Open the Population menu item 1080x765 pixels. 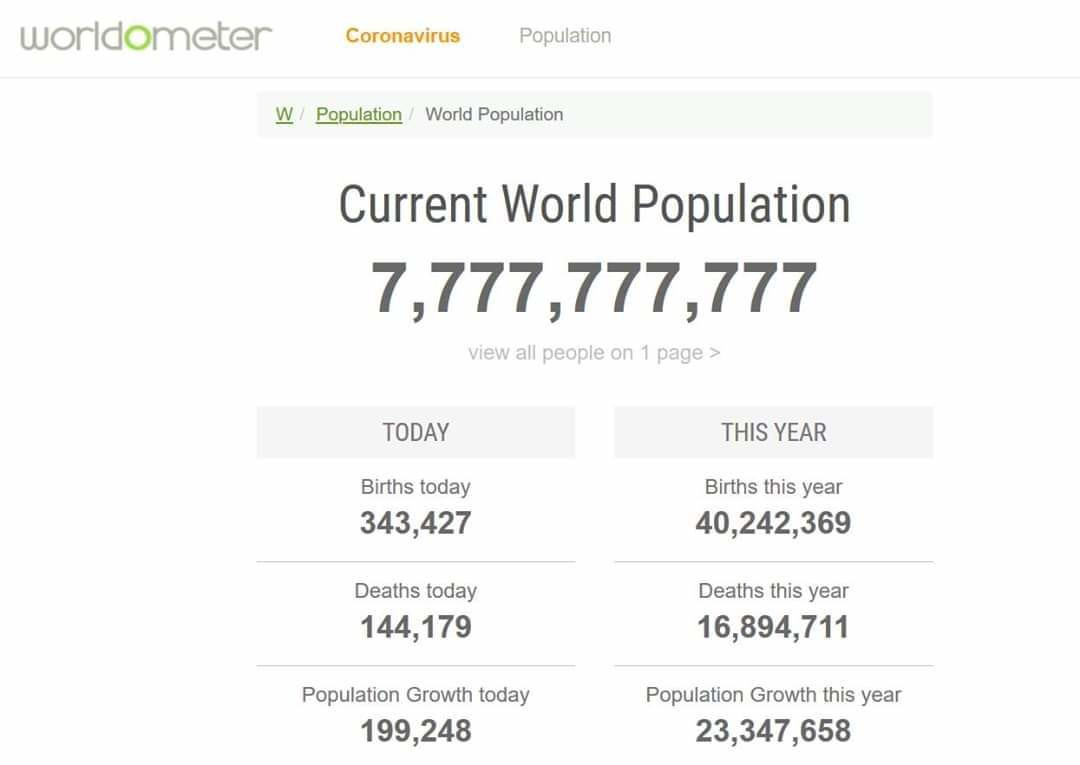coord(565,36)
